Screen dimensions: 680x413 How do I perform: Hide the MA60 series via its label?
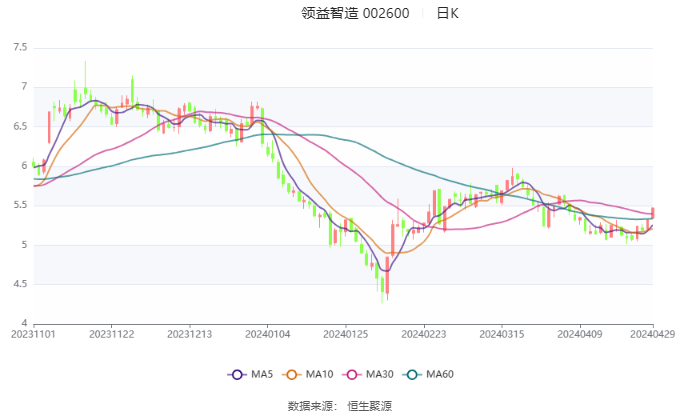coord(440,375)
